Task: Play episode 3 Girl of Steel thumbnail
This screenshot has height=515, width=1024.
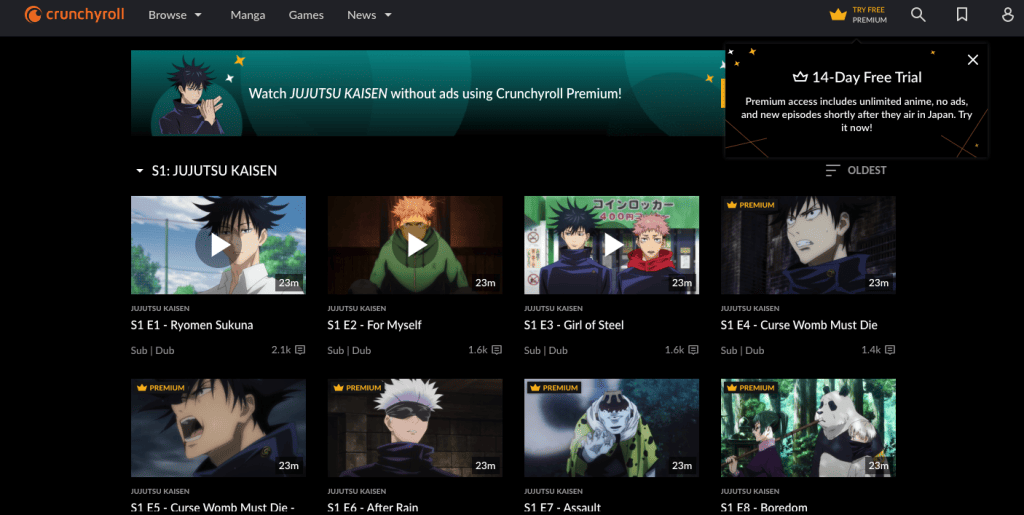Action: (611, 245)
